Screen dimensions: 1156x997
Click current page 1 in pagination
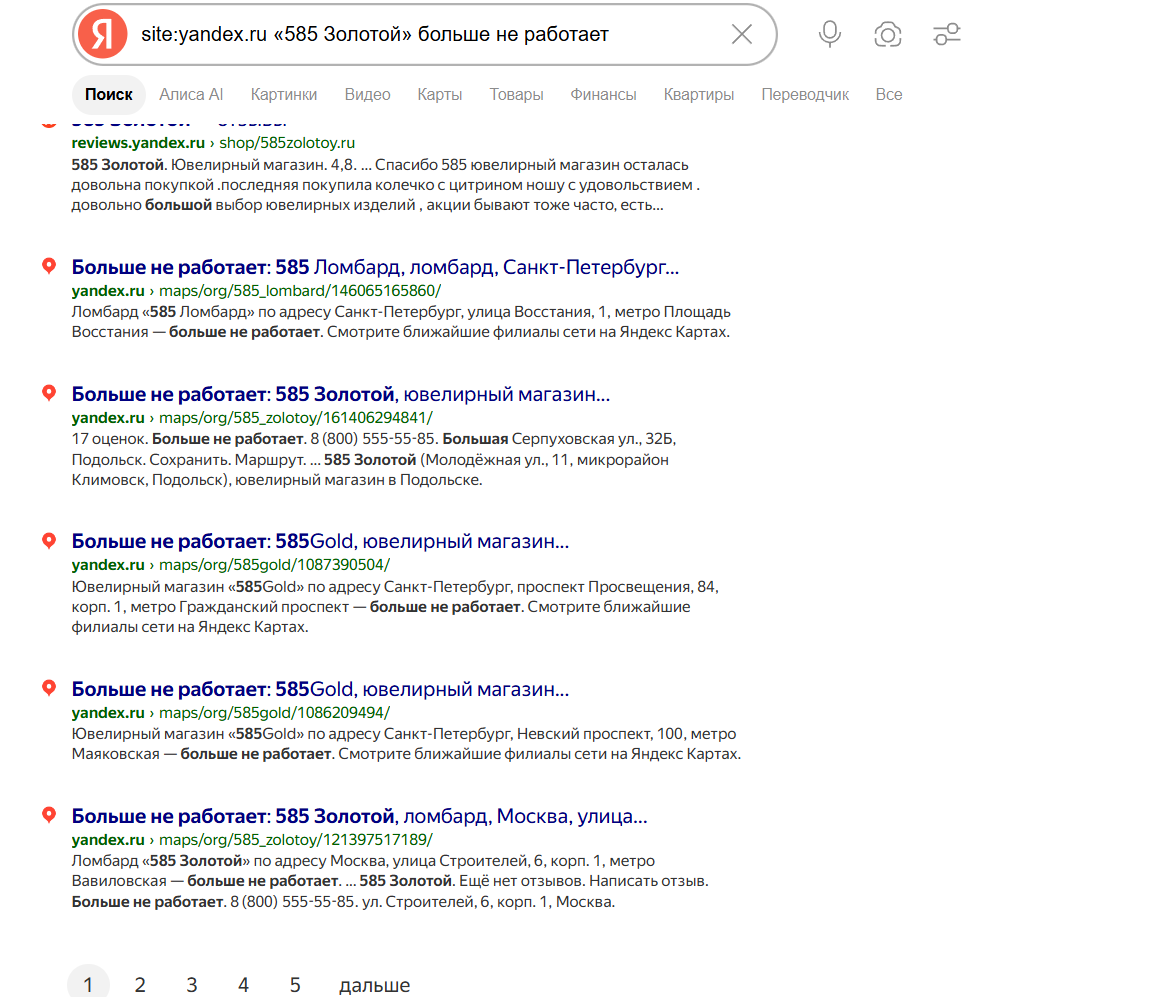tap(88, 983)
